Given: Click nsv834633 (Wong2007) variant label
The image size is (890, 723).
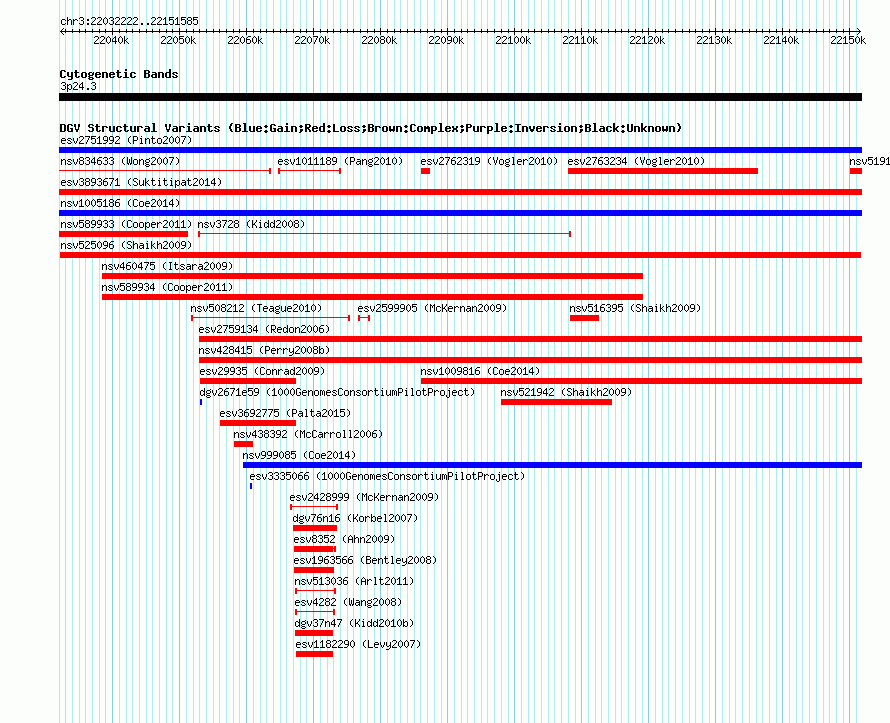Looking at the screenshot, I should (120, 161).
